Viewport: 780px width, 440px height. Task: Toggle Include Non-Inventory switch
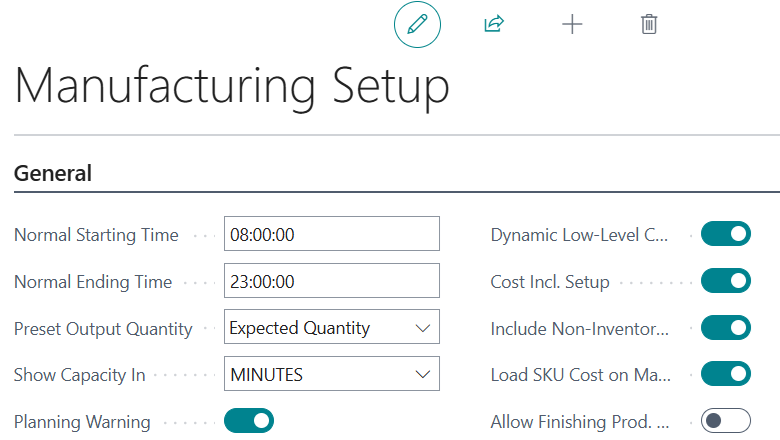click(x=725, y=328)
